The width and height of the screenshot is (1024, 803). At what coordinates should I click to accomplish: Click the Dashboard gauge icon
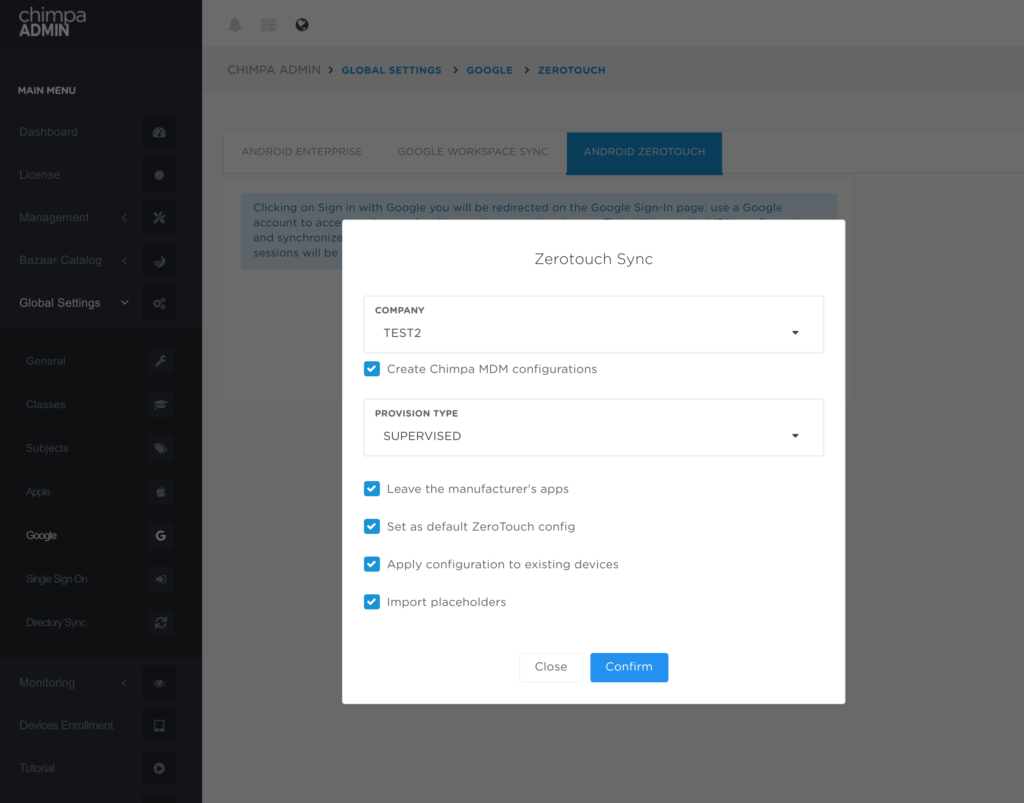point(159,132)
